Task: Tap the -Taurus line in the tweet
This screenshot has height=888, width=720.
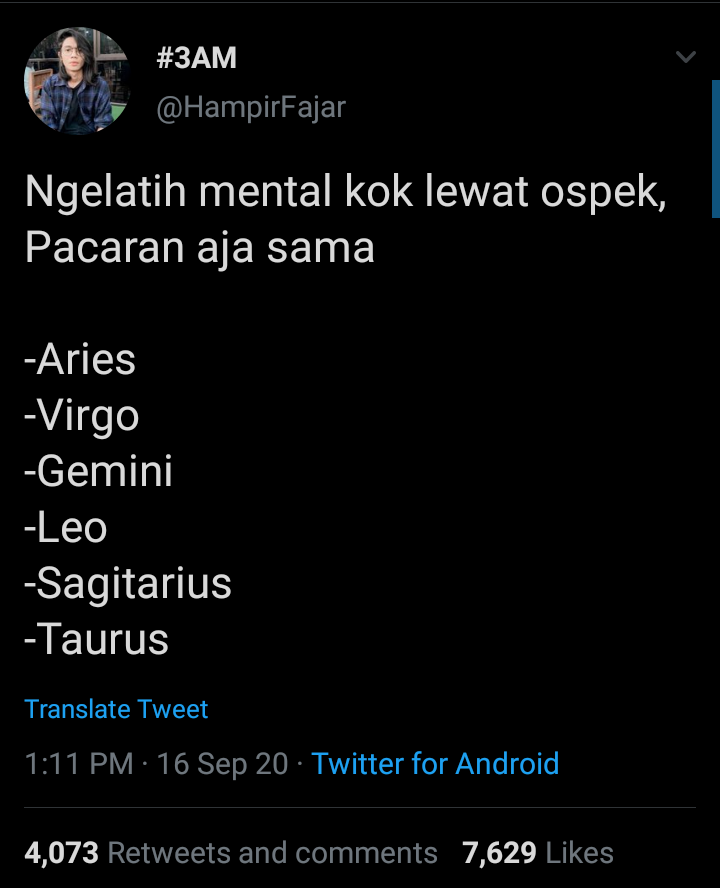Action: [x=97, y=639]
